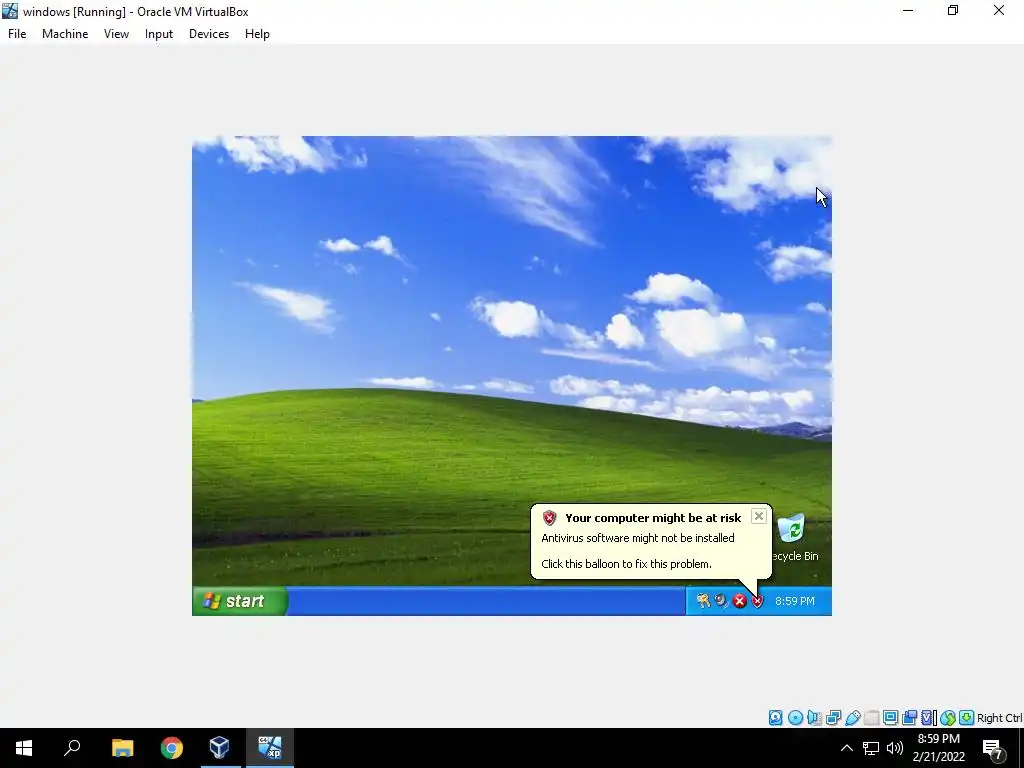Open the Input menu
The width and height of the screenshot is (1024, 768).
point(159,34)
